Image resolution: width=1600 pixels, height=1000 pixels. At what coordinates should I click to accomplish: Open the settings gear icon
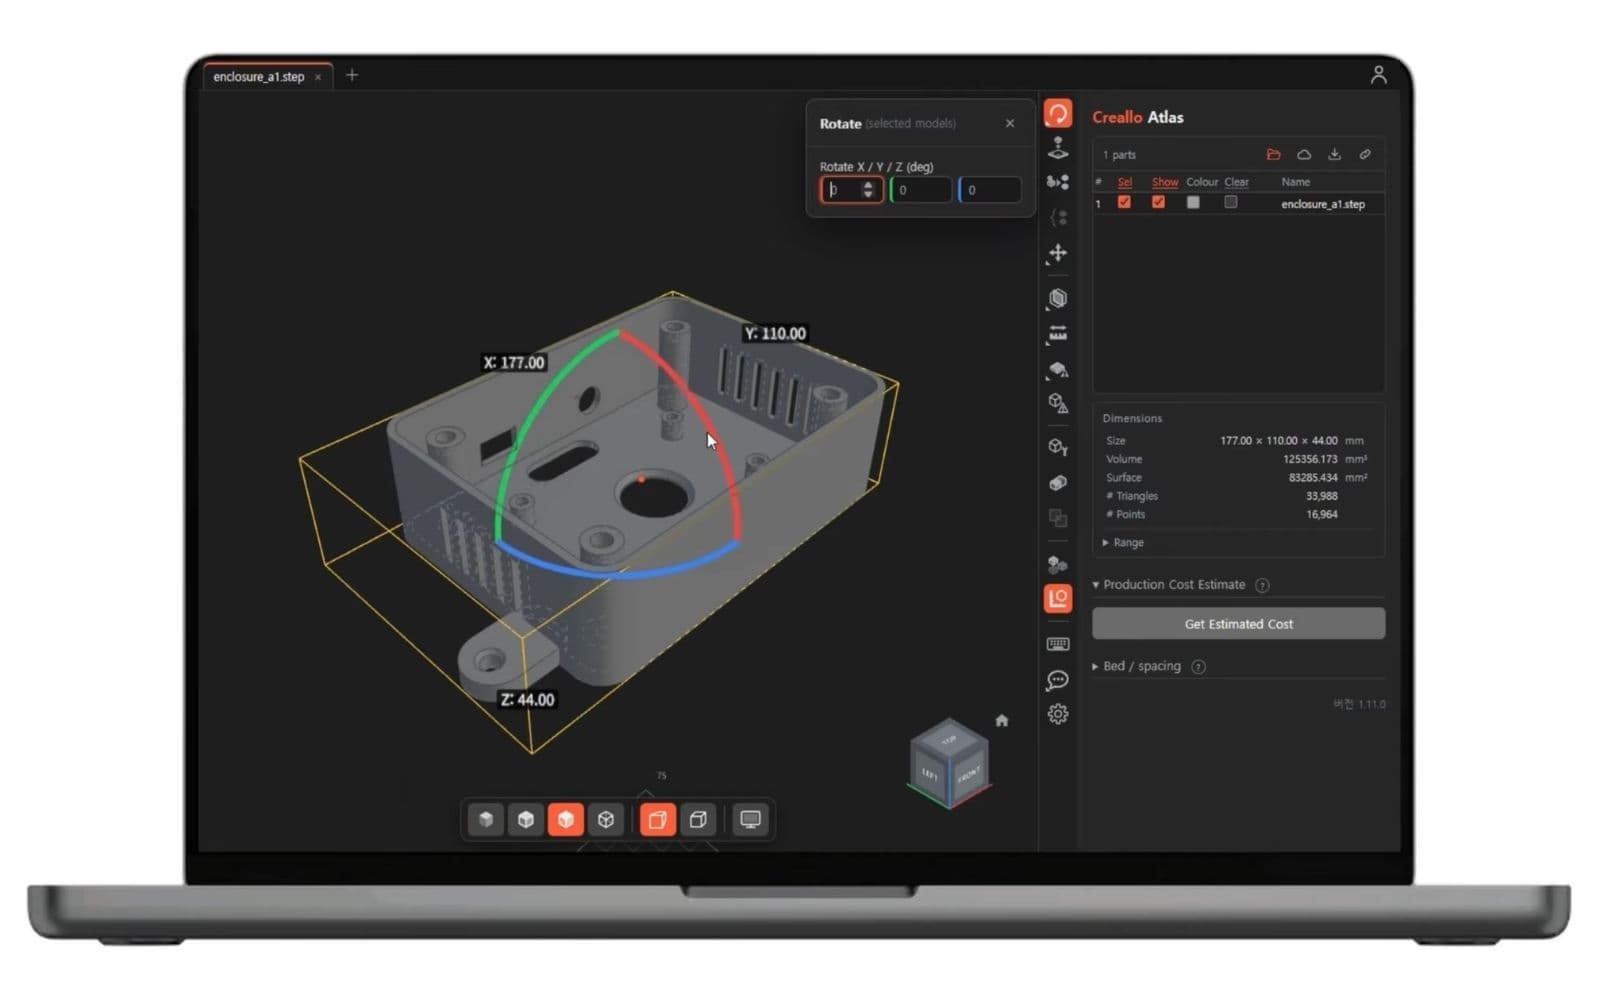tap(1057, 714)
